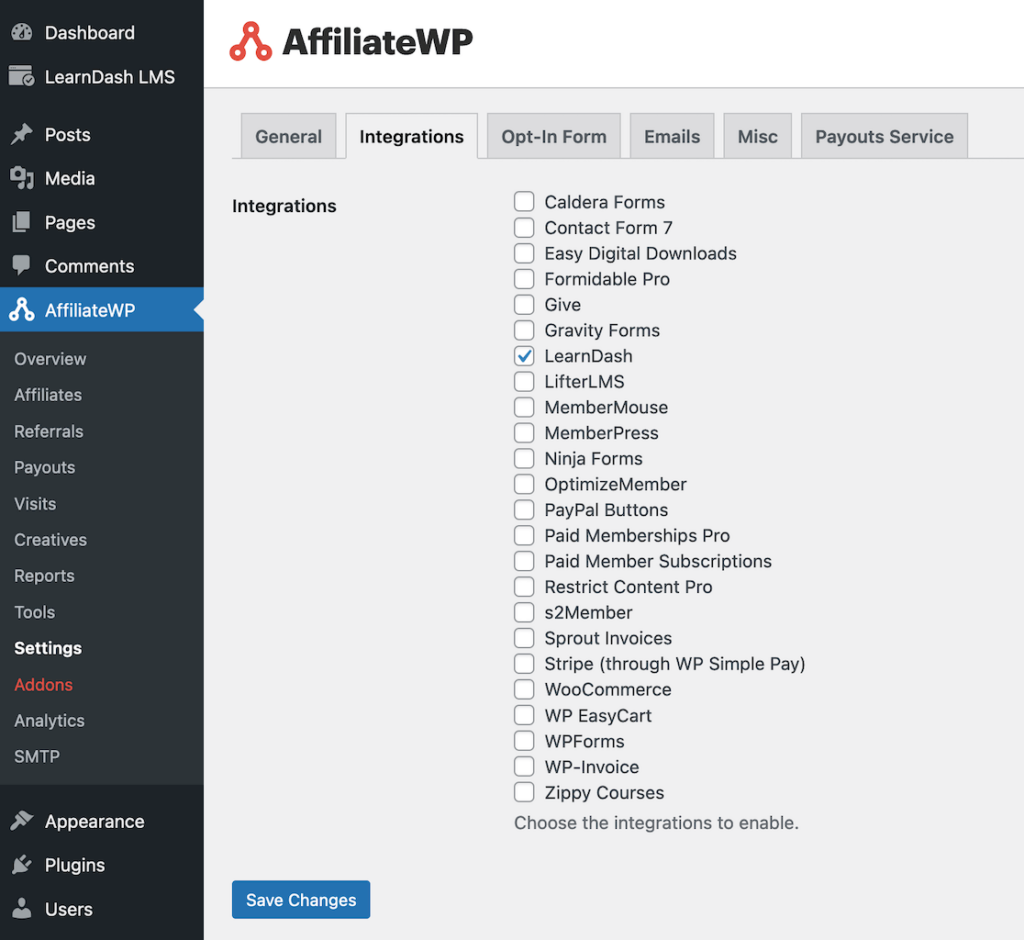This screenshot has width=1024, height=940.
Task: Check the WPForms box
Action: pyautogui.click(x=524, y=741)
